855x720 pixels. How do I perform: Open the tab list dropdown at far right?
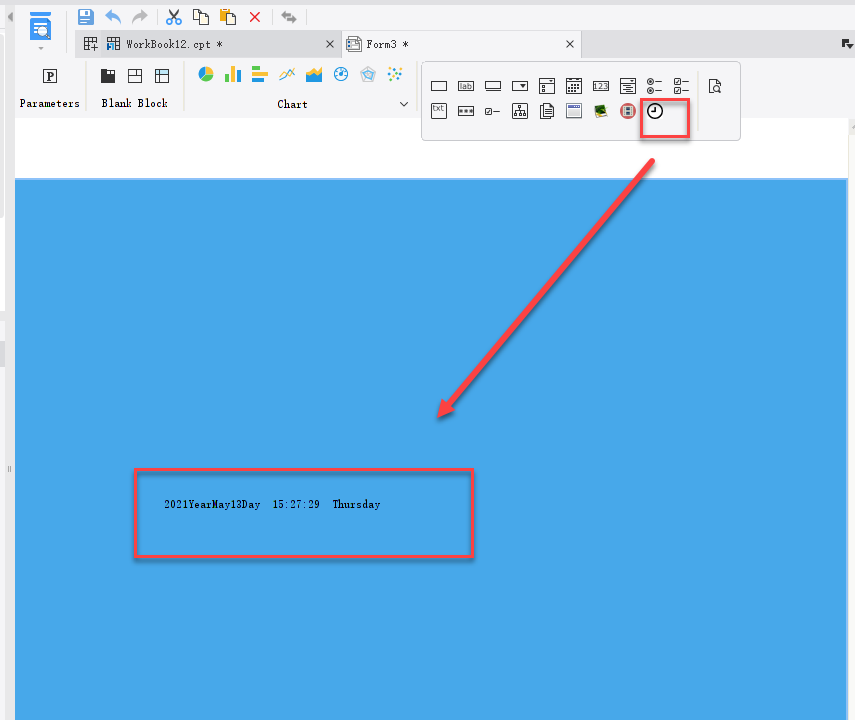847,44
